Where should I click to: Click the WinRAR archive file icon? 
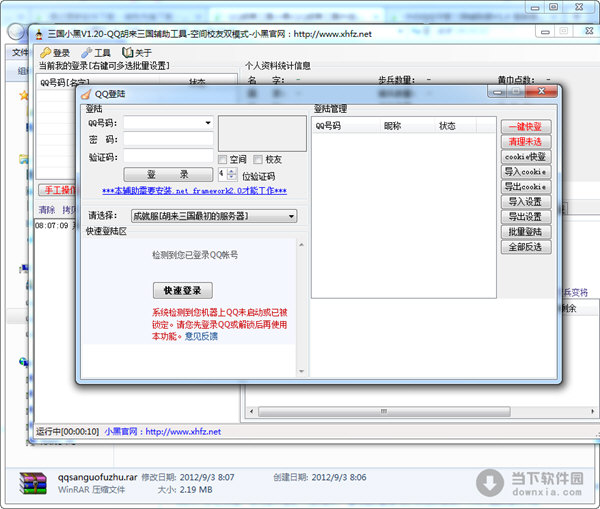tap(36, 485)
